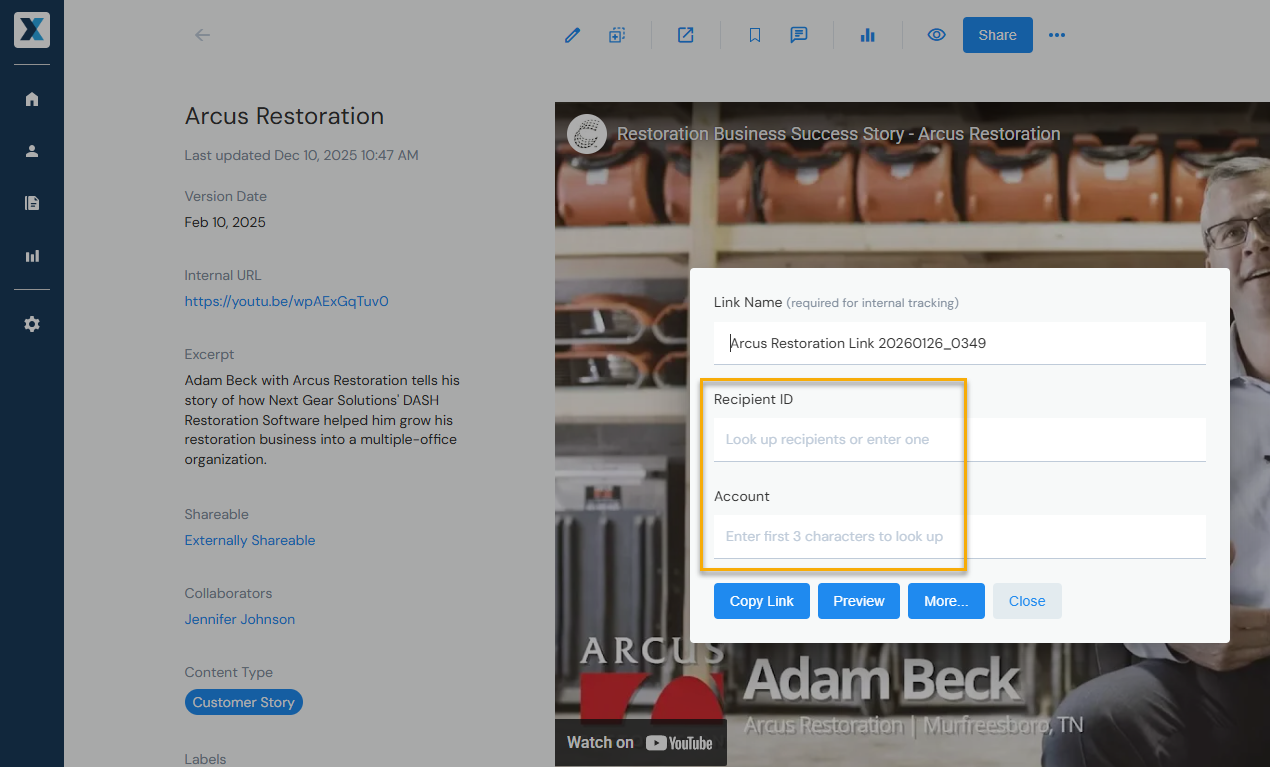
Task: Click Watch on YouTube in video
Action: (x=640, y=742)
